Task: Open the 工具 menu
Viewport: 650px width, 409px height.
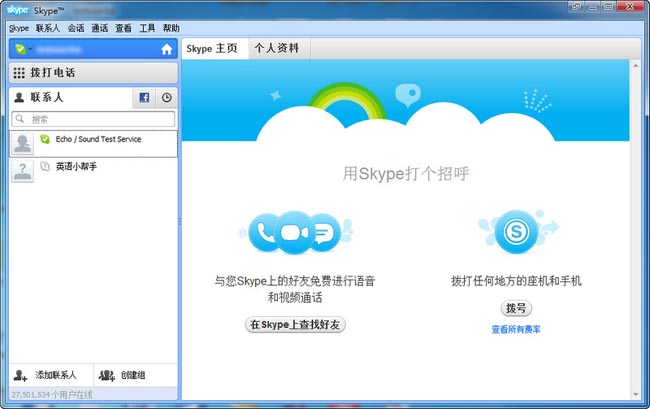Action: click(x=147, y=28)
